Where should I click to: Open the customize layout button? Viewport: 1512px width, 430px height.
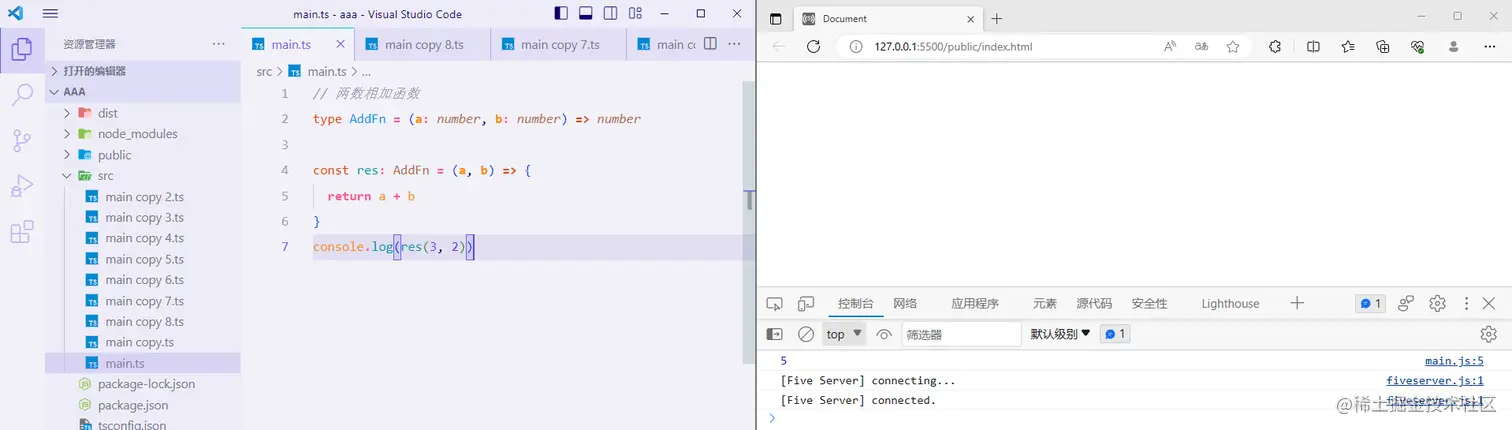pos(635,14)
